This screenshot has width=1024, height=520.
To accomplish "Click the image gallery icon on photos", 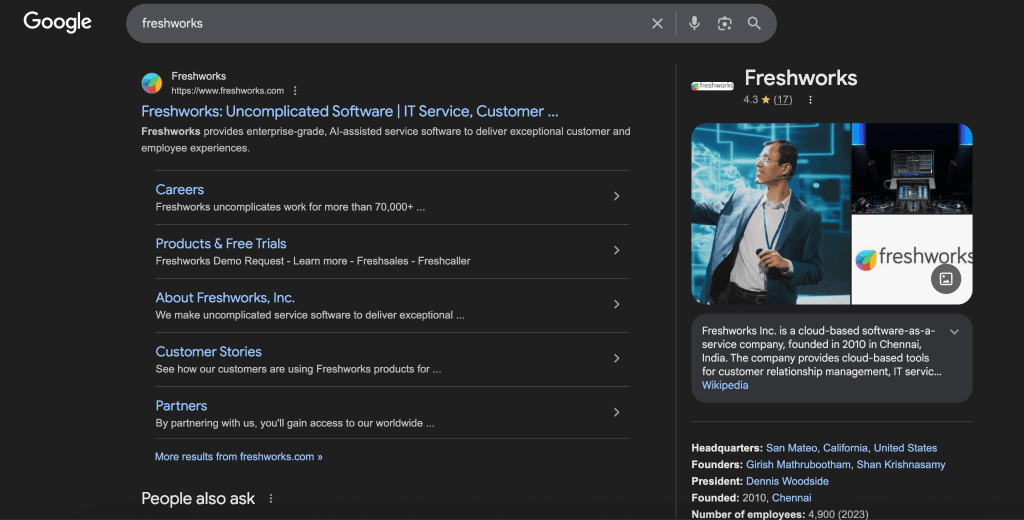I will pos(946,279).
